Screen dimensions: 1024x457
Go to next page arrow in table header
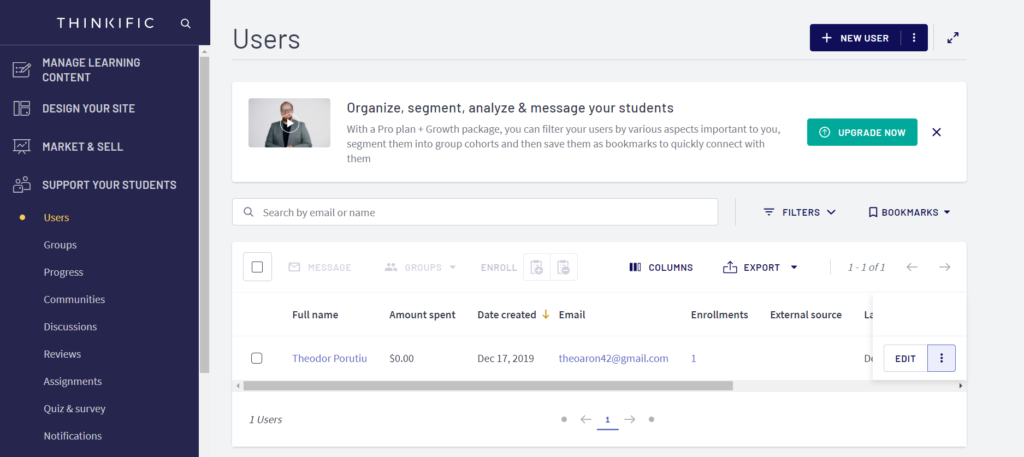[944, 267]
